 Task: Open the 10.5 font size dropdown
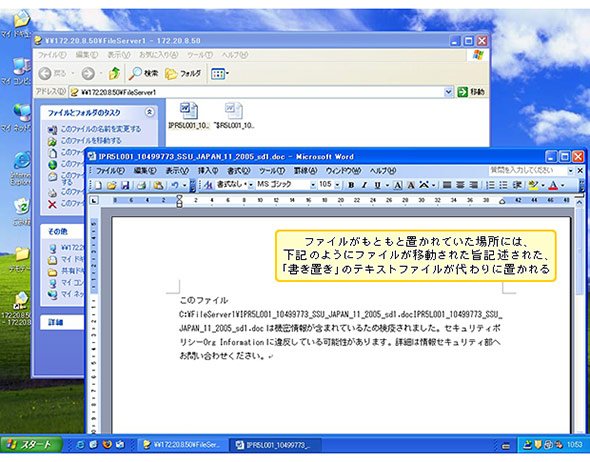click(337, 185)
